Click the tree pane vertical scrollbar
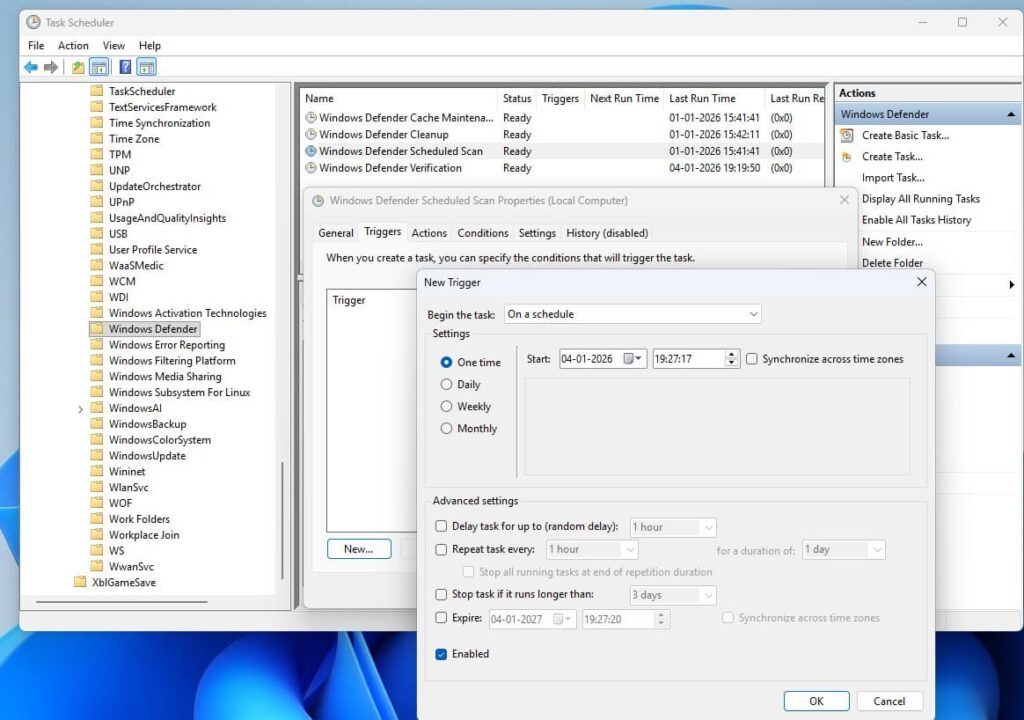This screenshot has width=1024, height=720. click(282, 521)
